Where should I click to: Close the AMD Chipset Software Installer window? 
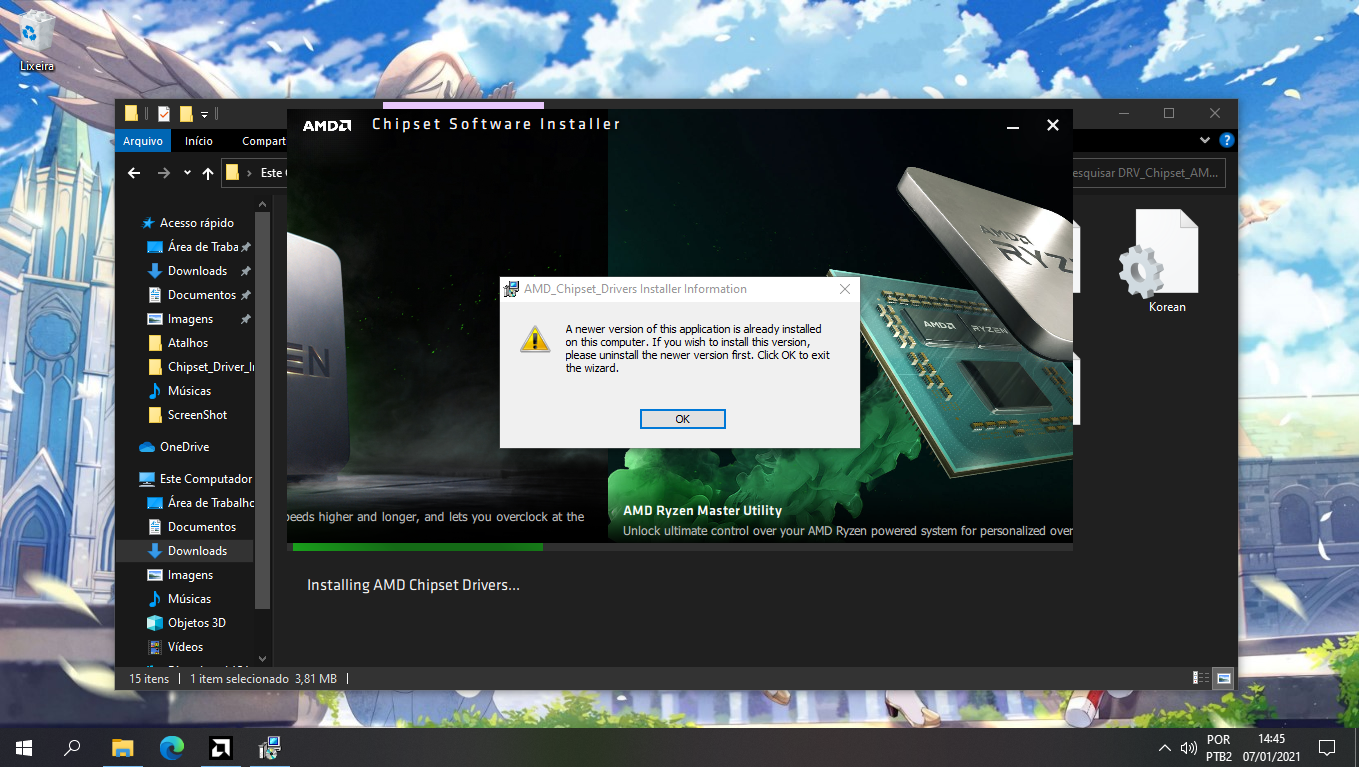tap(1052, 125)
